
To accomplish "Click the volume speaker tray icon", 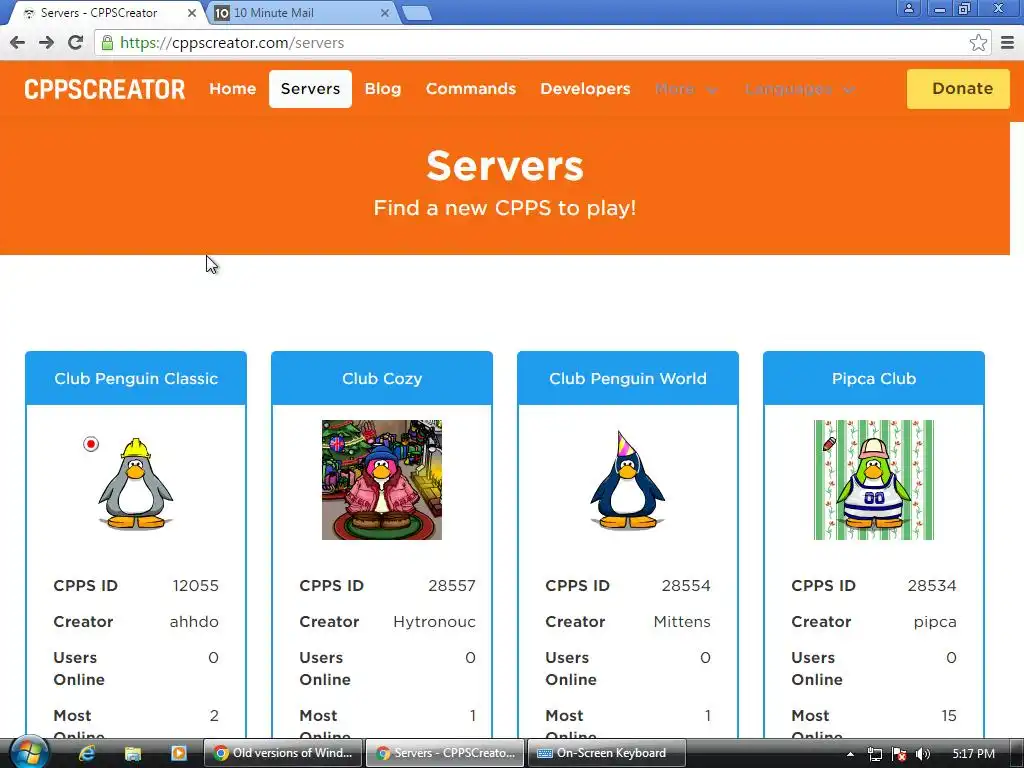I will point(923,754).
